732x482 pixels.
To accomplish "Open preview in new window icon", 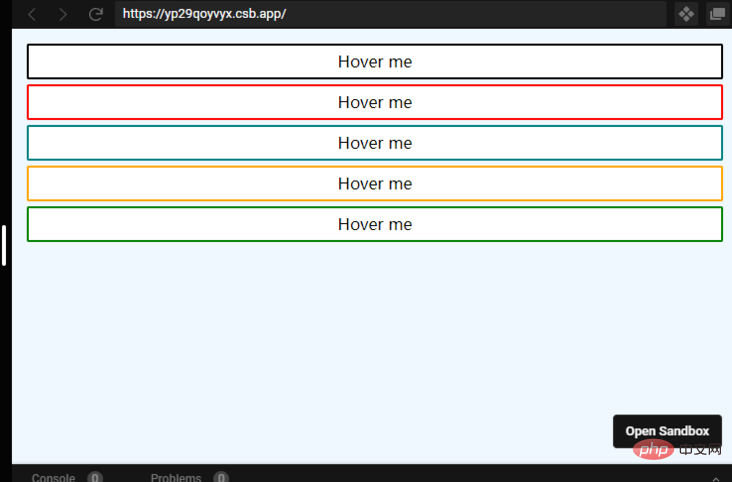I will pyautogui.click(x=717, y=14).
